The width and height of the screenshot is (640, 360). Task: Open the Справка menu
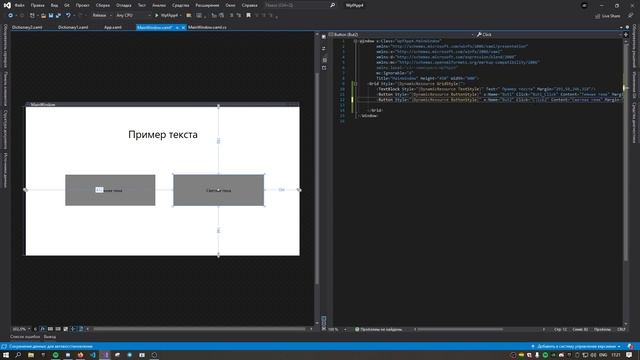tap(249, 5)
